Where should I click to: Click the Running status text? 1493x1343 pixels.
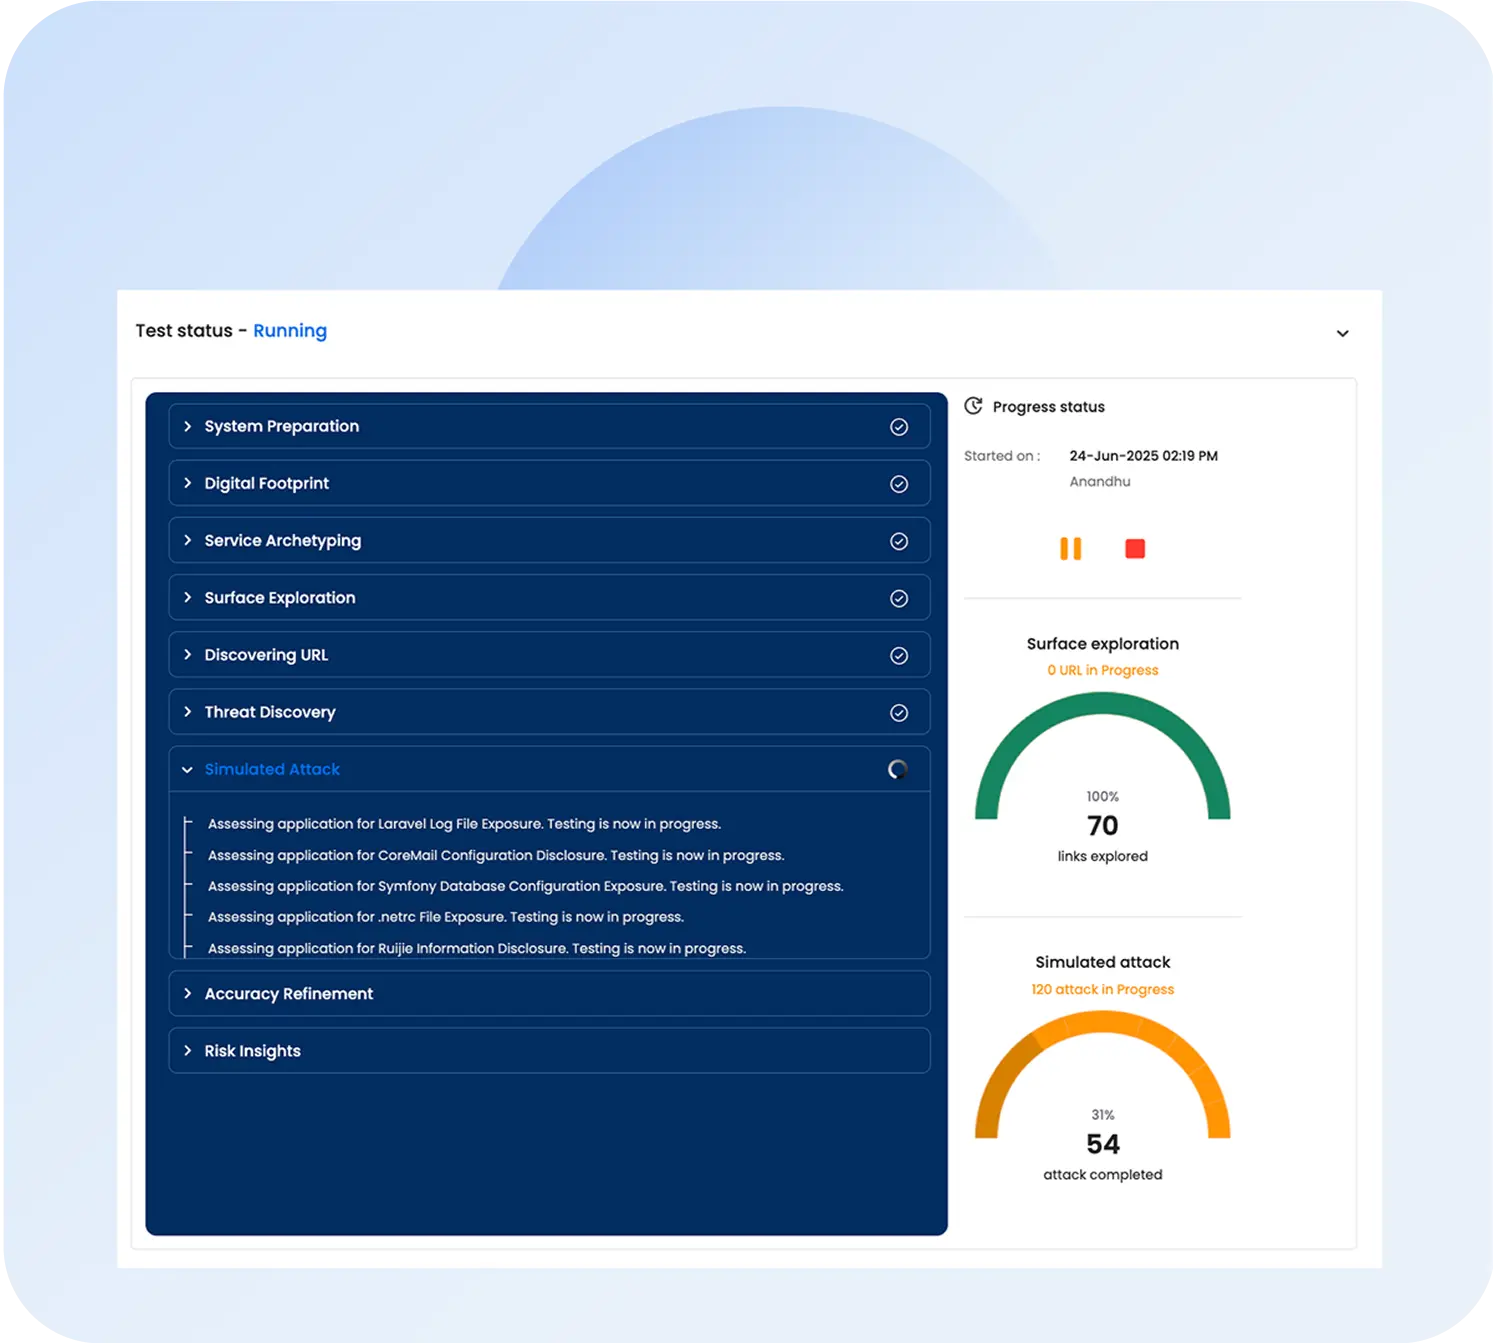(290, 331)
